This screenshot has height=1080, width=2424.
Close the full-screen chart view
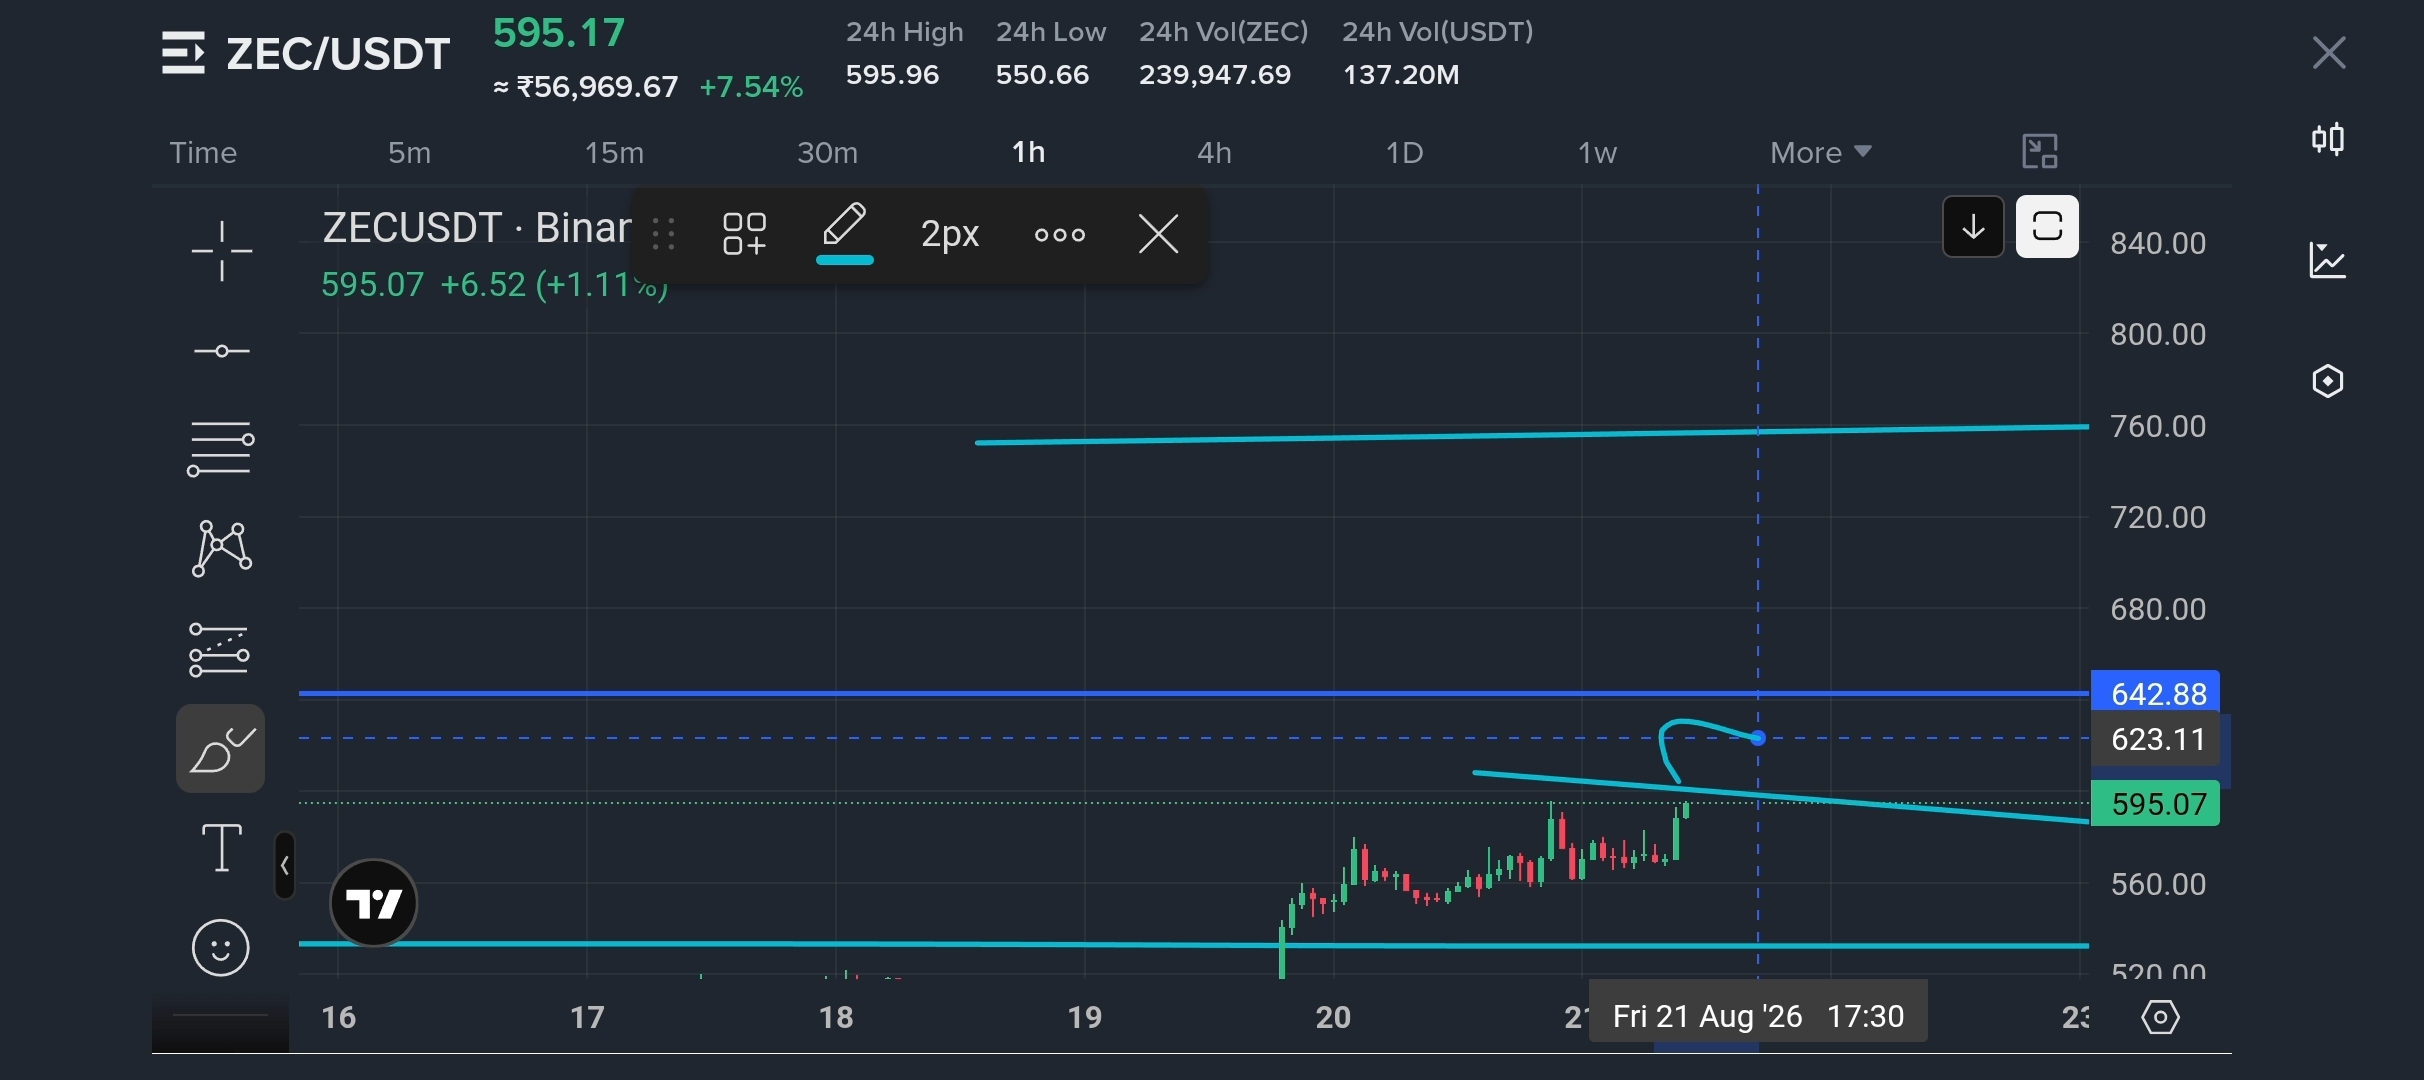(2329, 53)
